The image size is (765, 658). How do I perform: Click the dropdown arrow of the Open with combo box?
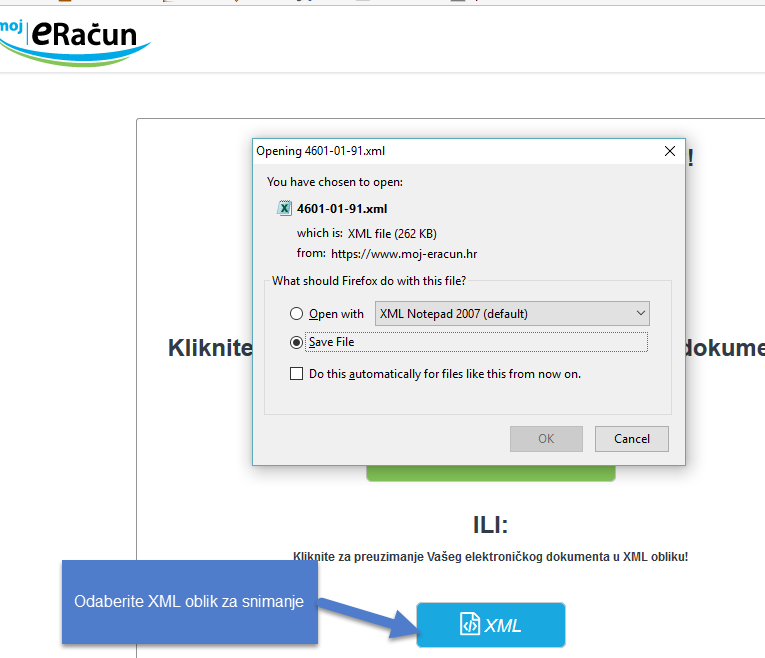640,314
